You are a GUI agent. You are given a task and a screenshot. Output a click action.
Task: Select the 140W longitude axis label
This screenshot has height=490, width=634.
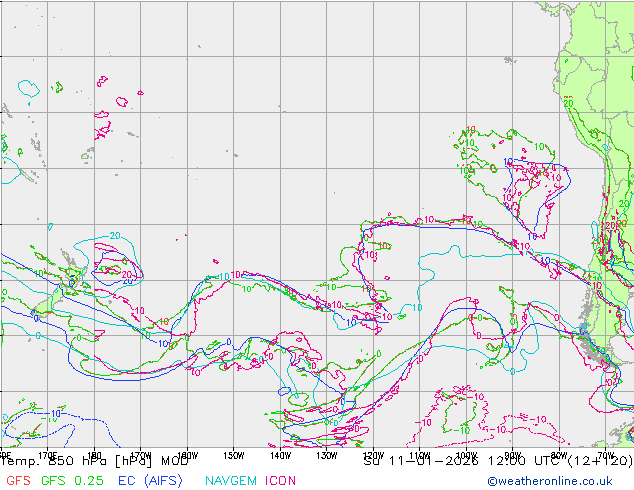(280, 456)
